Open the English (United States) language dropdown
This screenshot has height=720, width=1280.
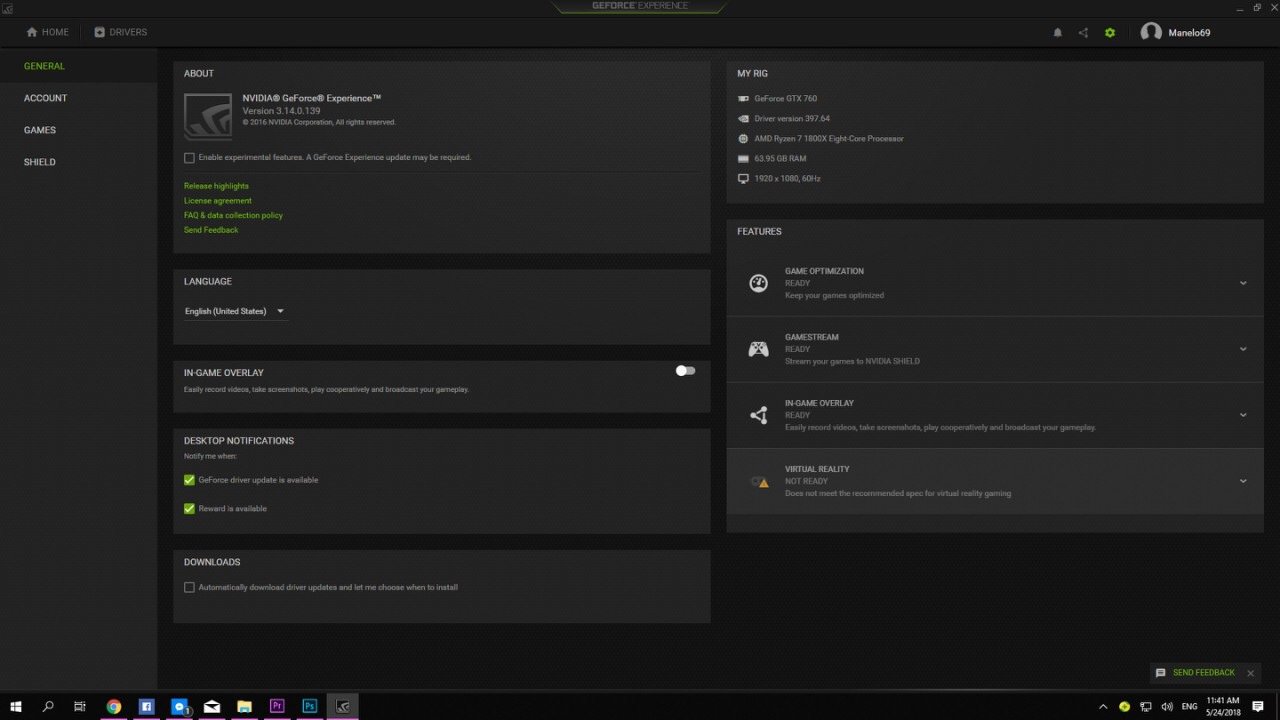pyautogui.click(x=235, y=311)
